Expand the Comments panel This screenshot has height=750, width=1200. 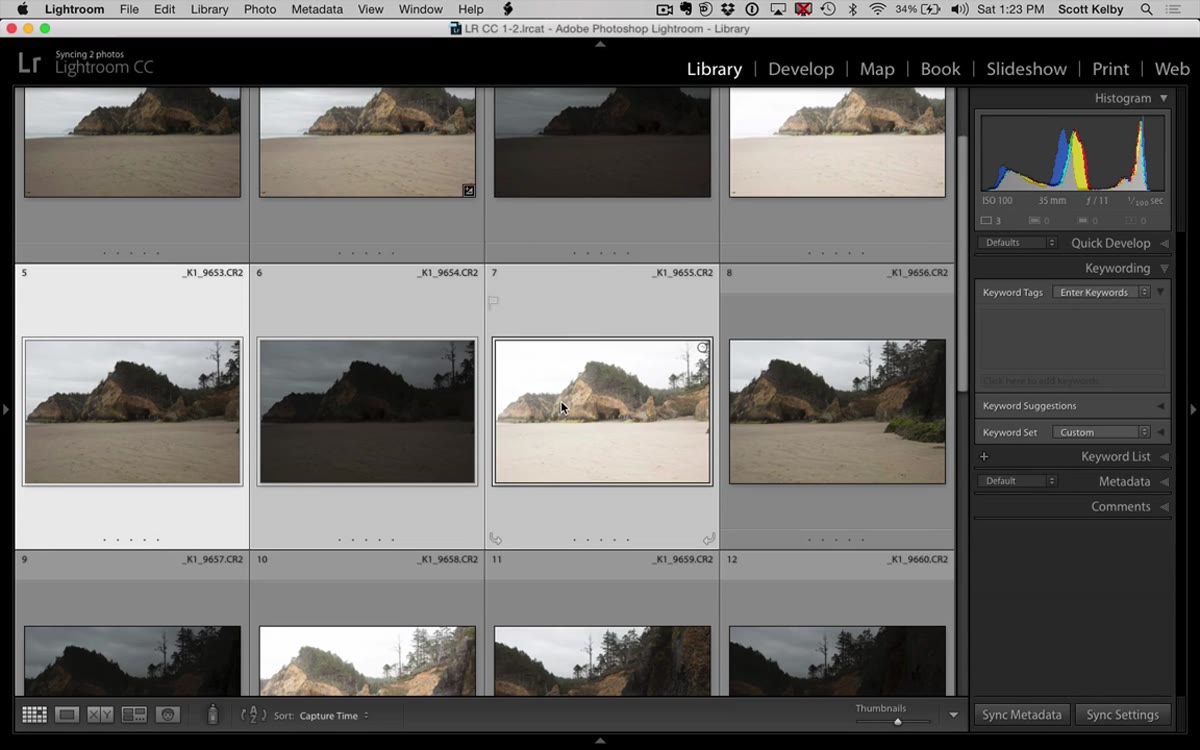tap(1163, 507)
